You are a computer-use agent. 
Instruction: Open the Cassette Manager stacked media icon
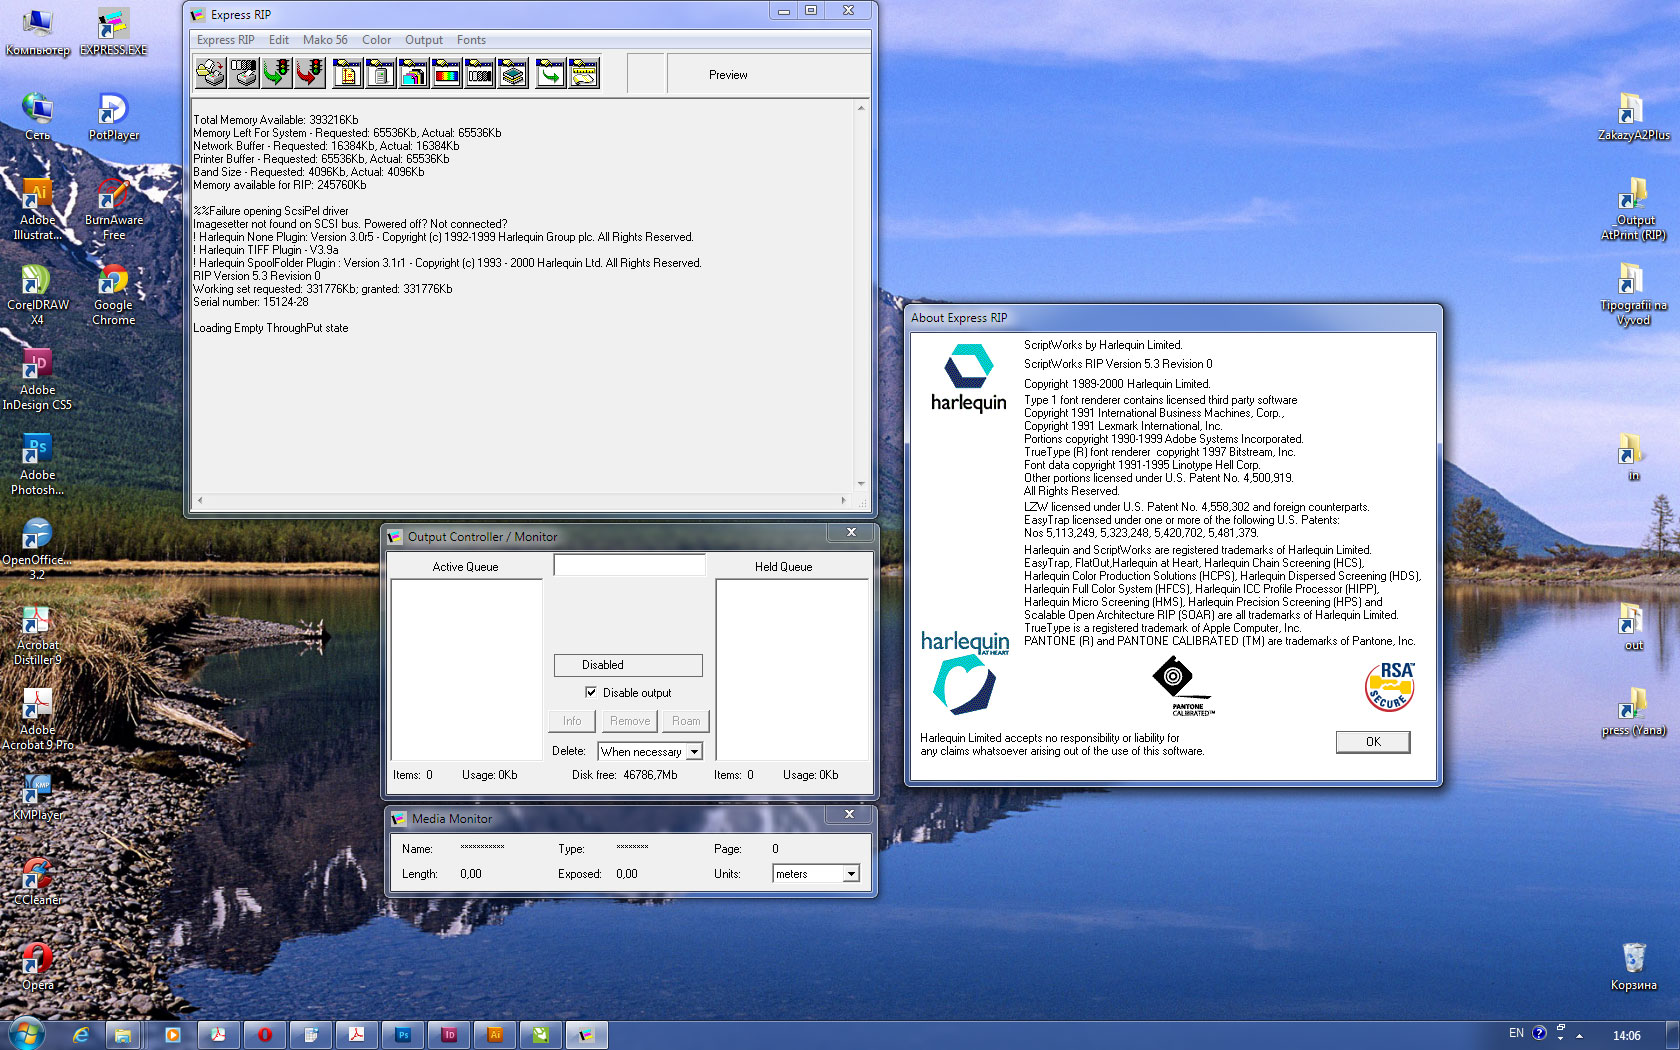coord(513,73)
